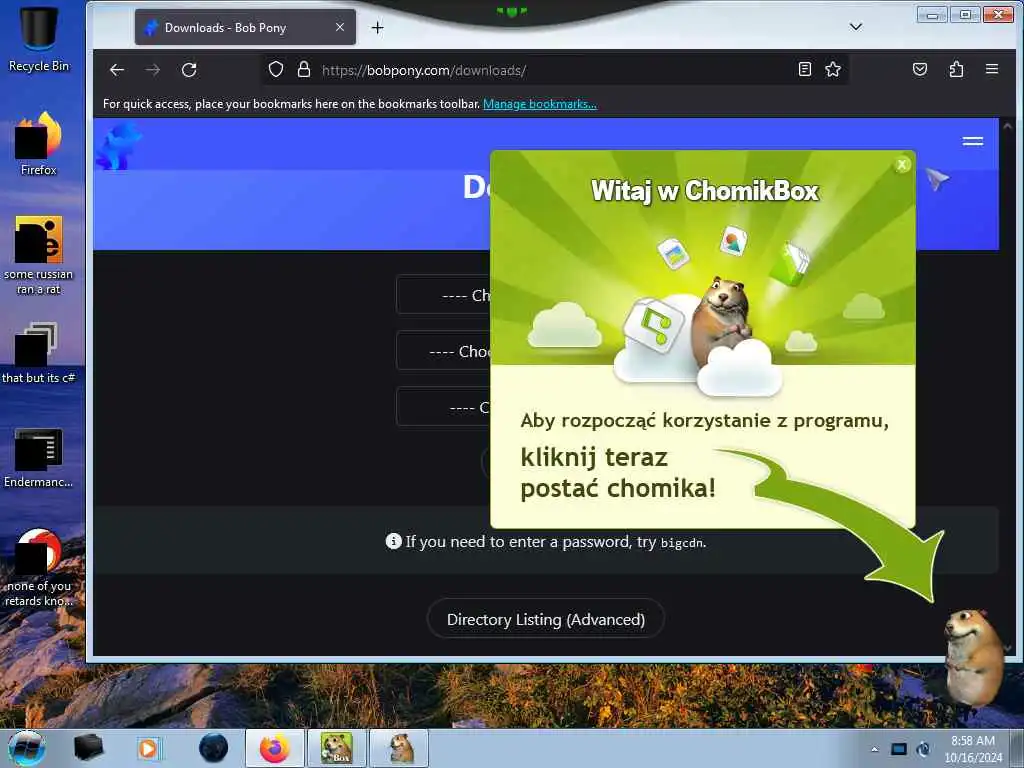This screenshot has width=1024, height=768.
Task: Click the network tray icon
Action: pos(899,749)
